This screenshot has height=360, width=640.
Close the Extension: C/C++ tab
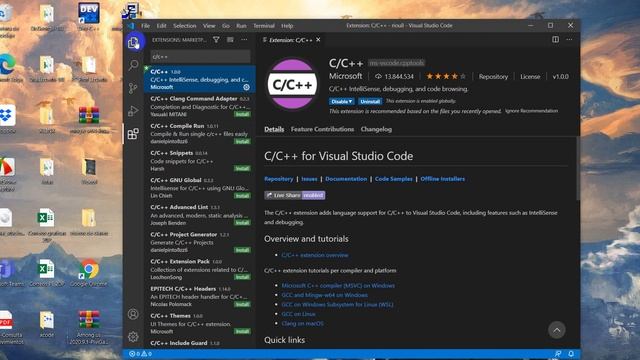[318, 40]
